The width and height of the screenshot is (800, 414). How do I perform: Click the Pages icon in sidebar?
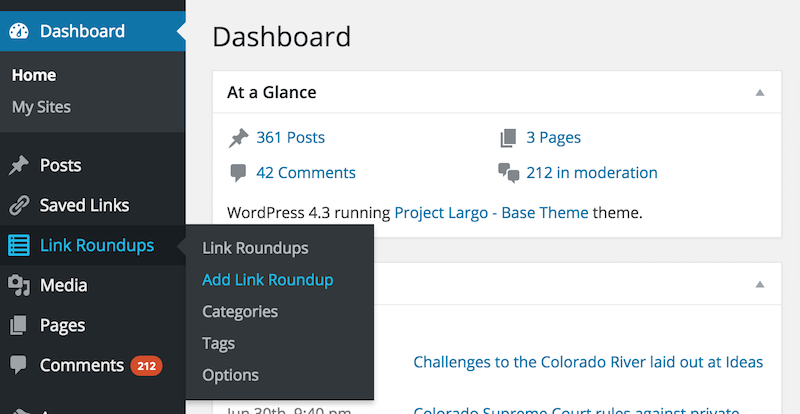[x=18, y=325]
